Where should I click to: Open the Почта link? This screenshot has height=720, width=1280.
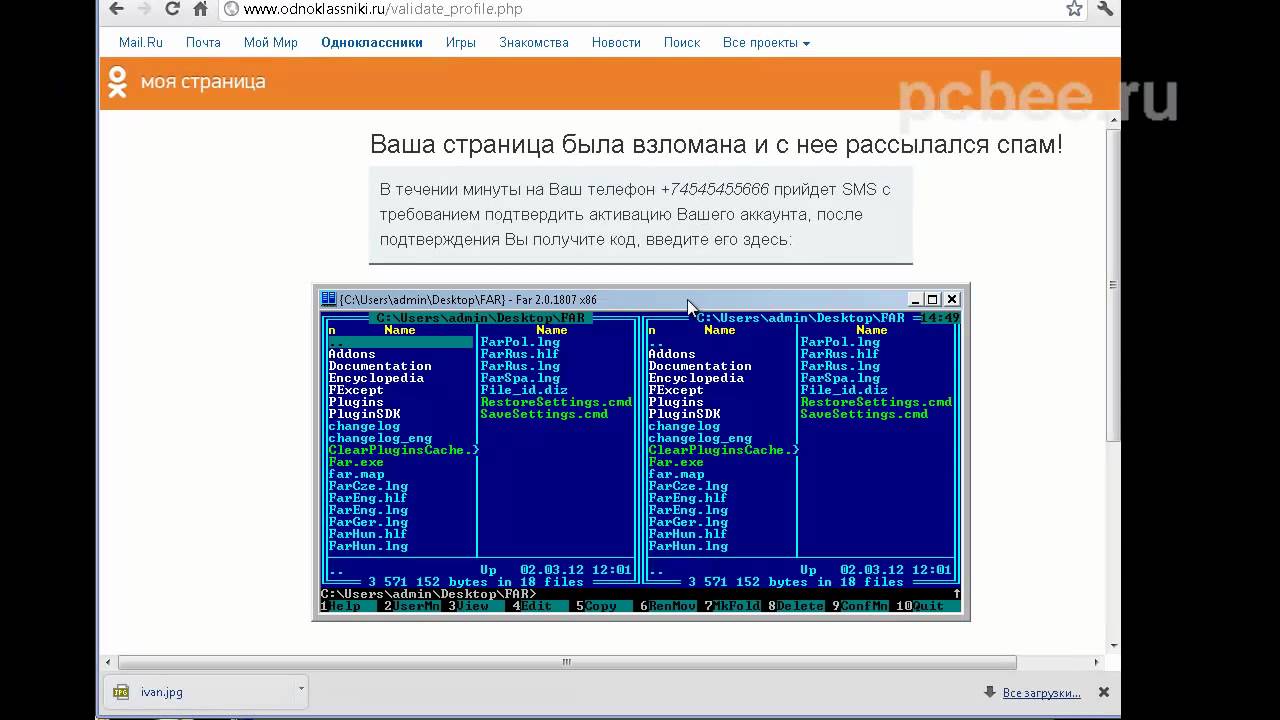click(203, 43)
